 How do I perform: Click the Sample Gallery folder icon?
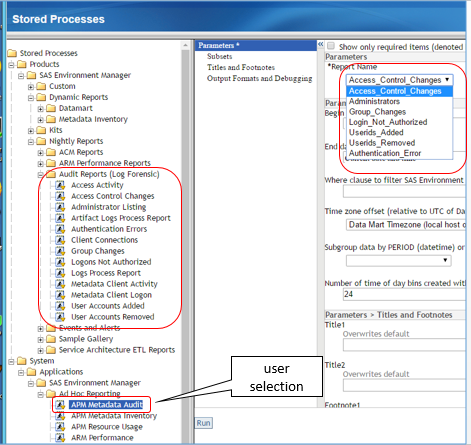(51, 339)
